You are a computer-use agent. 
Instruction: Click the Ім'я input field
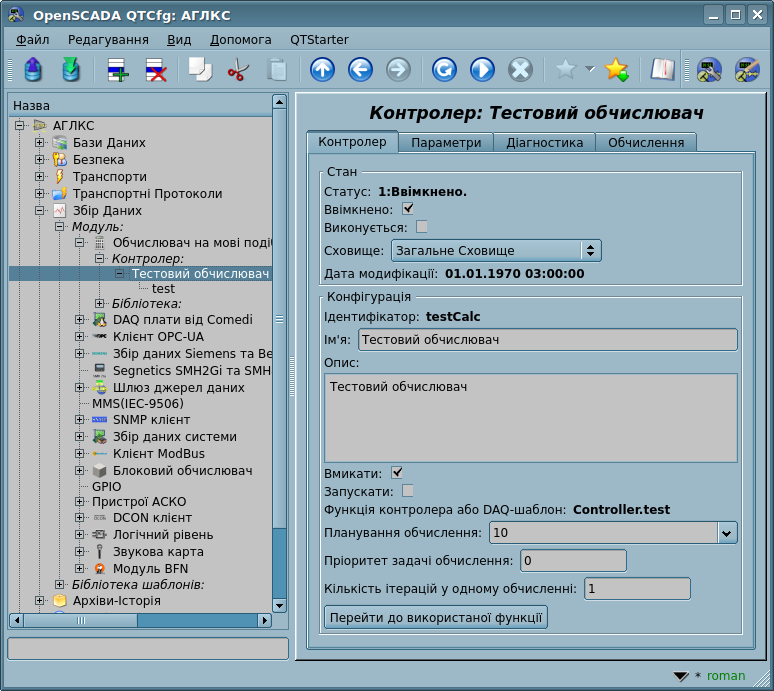(547, 340)
